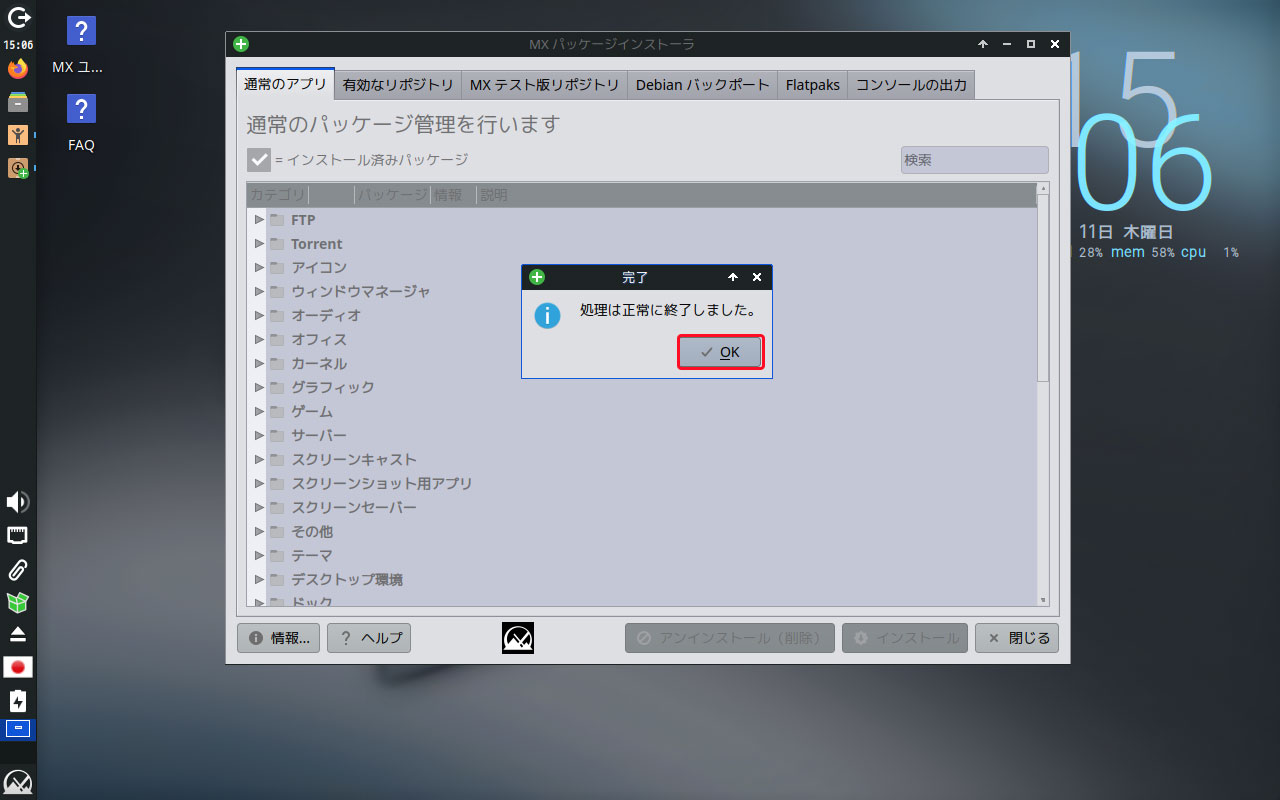The height and width of the screenshot is (800, 1280).
Task: Click the package installer panel icon
Action: (18, 168)
